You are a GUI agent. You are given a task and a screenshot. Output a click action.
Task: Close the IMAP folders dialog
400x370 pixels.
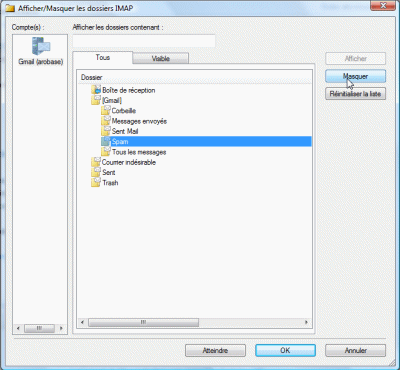coord(383,6)
